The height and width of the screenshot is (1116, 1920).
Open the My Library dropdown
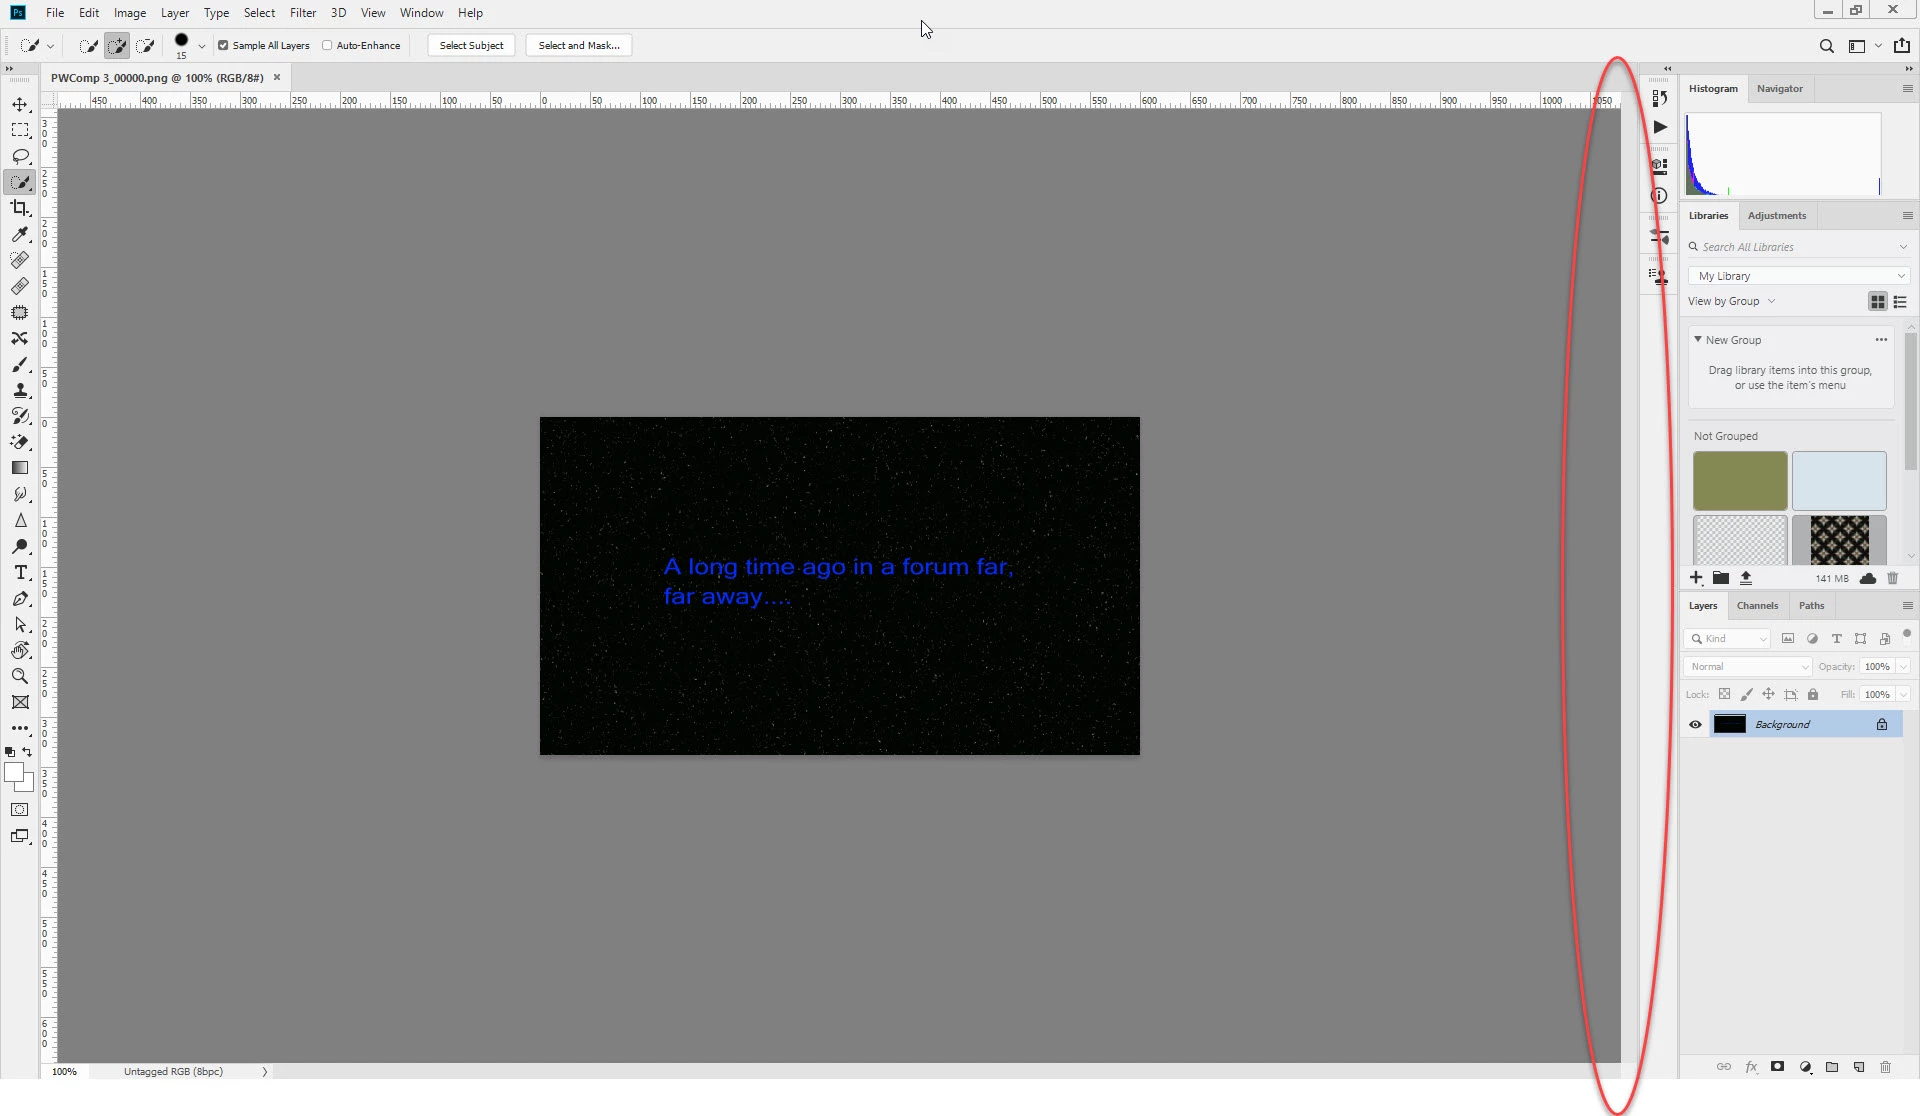(1799, 276)
